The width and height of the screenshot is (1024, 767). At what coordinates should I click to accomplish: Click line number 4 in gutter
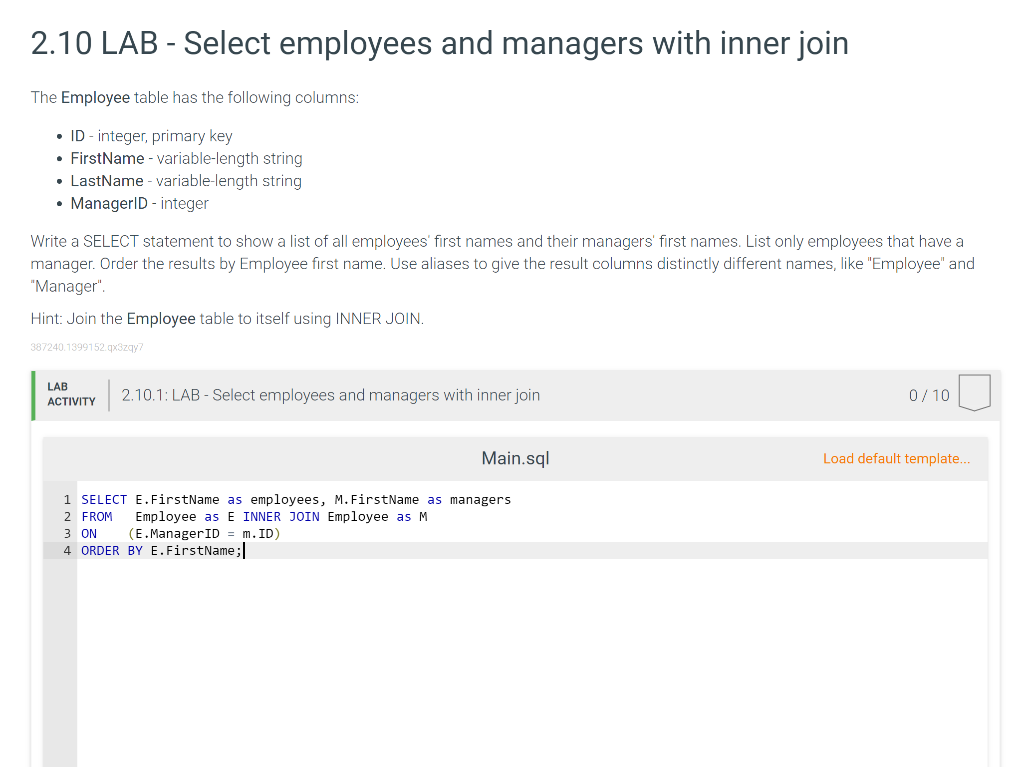coord(67,551)
